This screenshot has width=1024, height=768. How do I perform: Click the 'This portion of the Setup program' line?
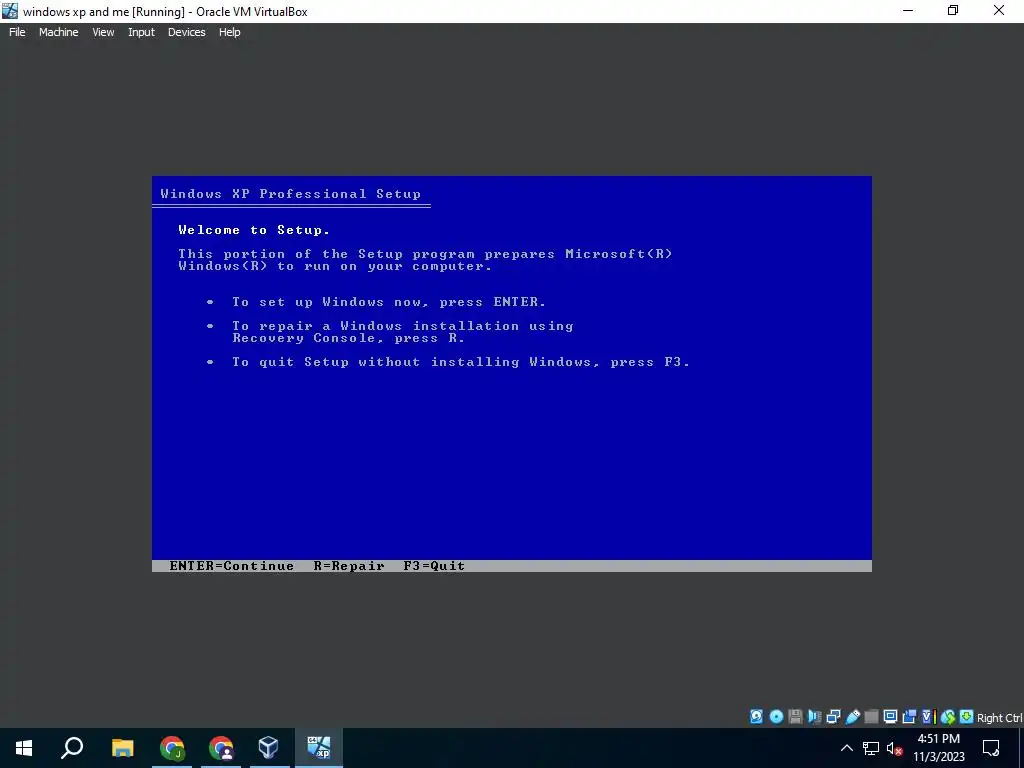pos(425,253)
